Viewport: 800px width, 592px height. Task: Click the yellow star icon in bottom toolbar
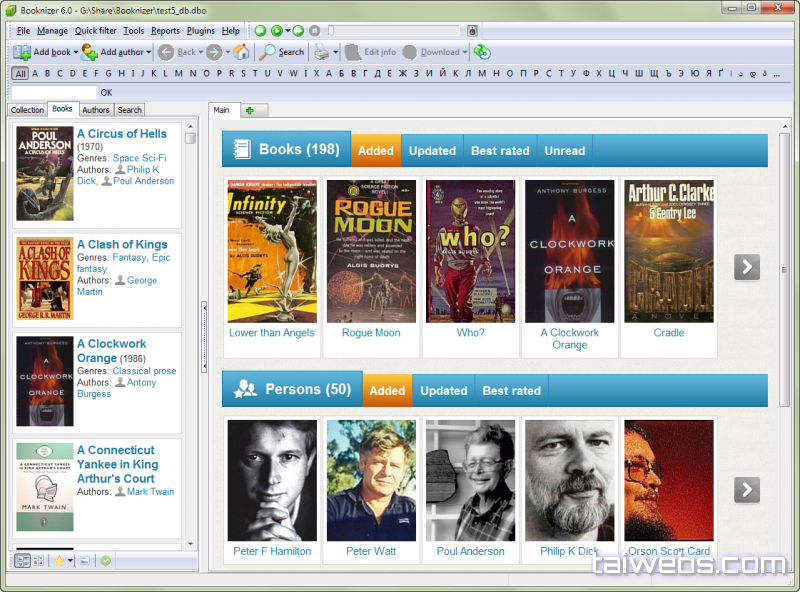(x=59, y=561)
